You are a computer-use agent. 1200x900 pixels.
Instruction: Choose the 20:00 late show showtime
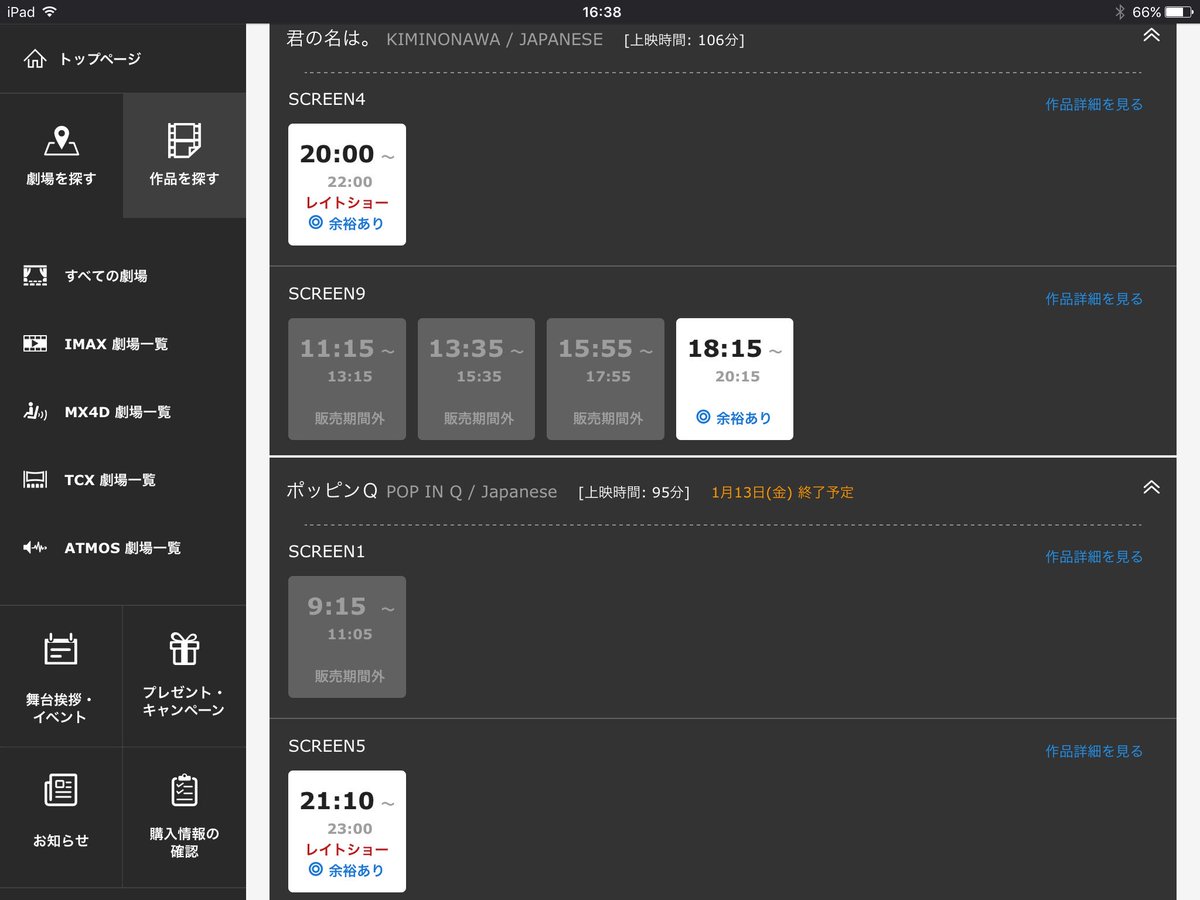[x=347, y=185]
